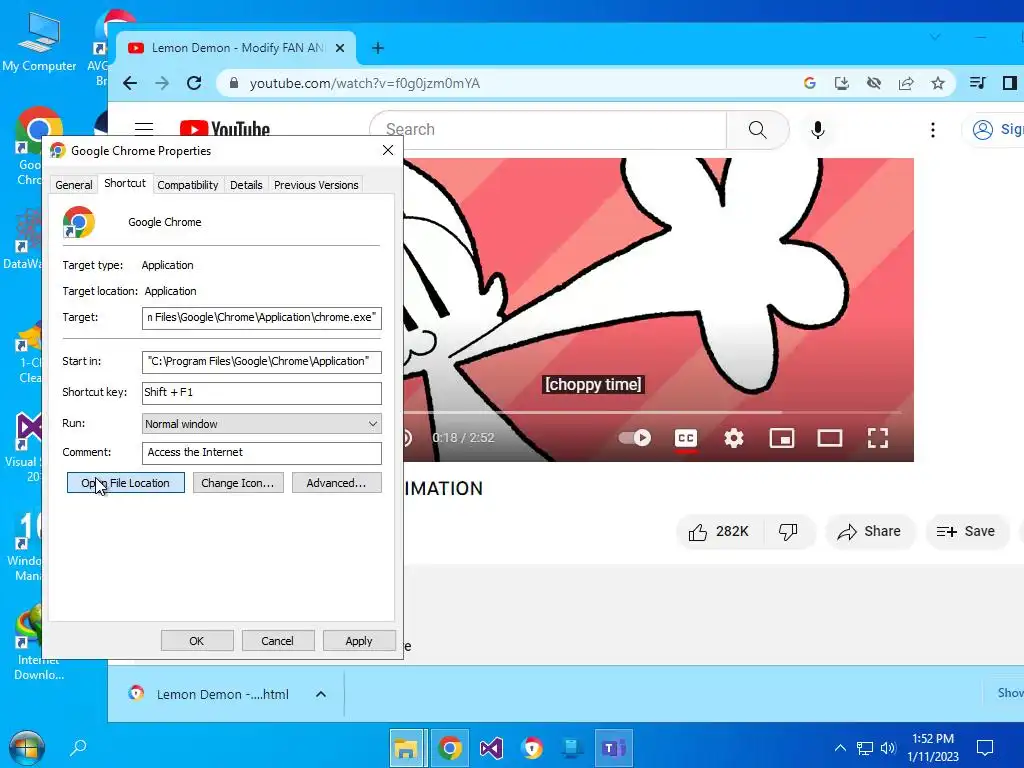This screenshot has height=768, width=1024.
Task: Click the Google icon in address bar
Action: [810, 83]
